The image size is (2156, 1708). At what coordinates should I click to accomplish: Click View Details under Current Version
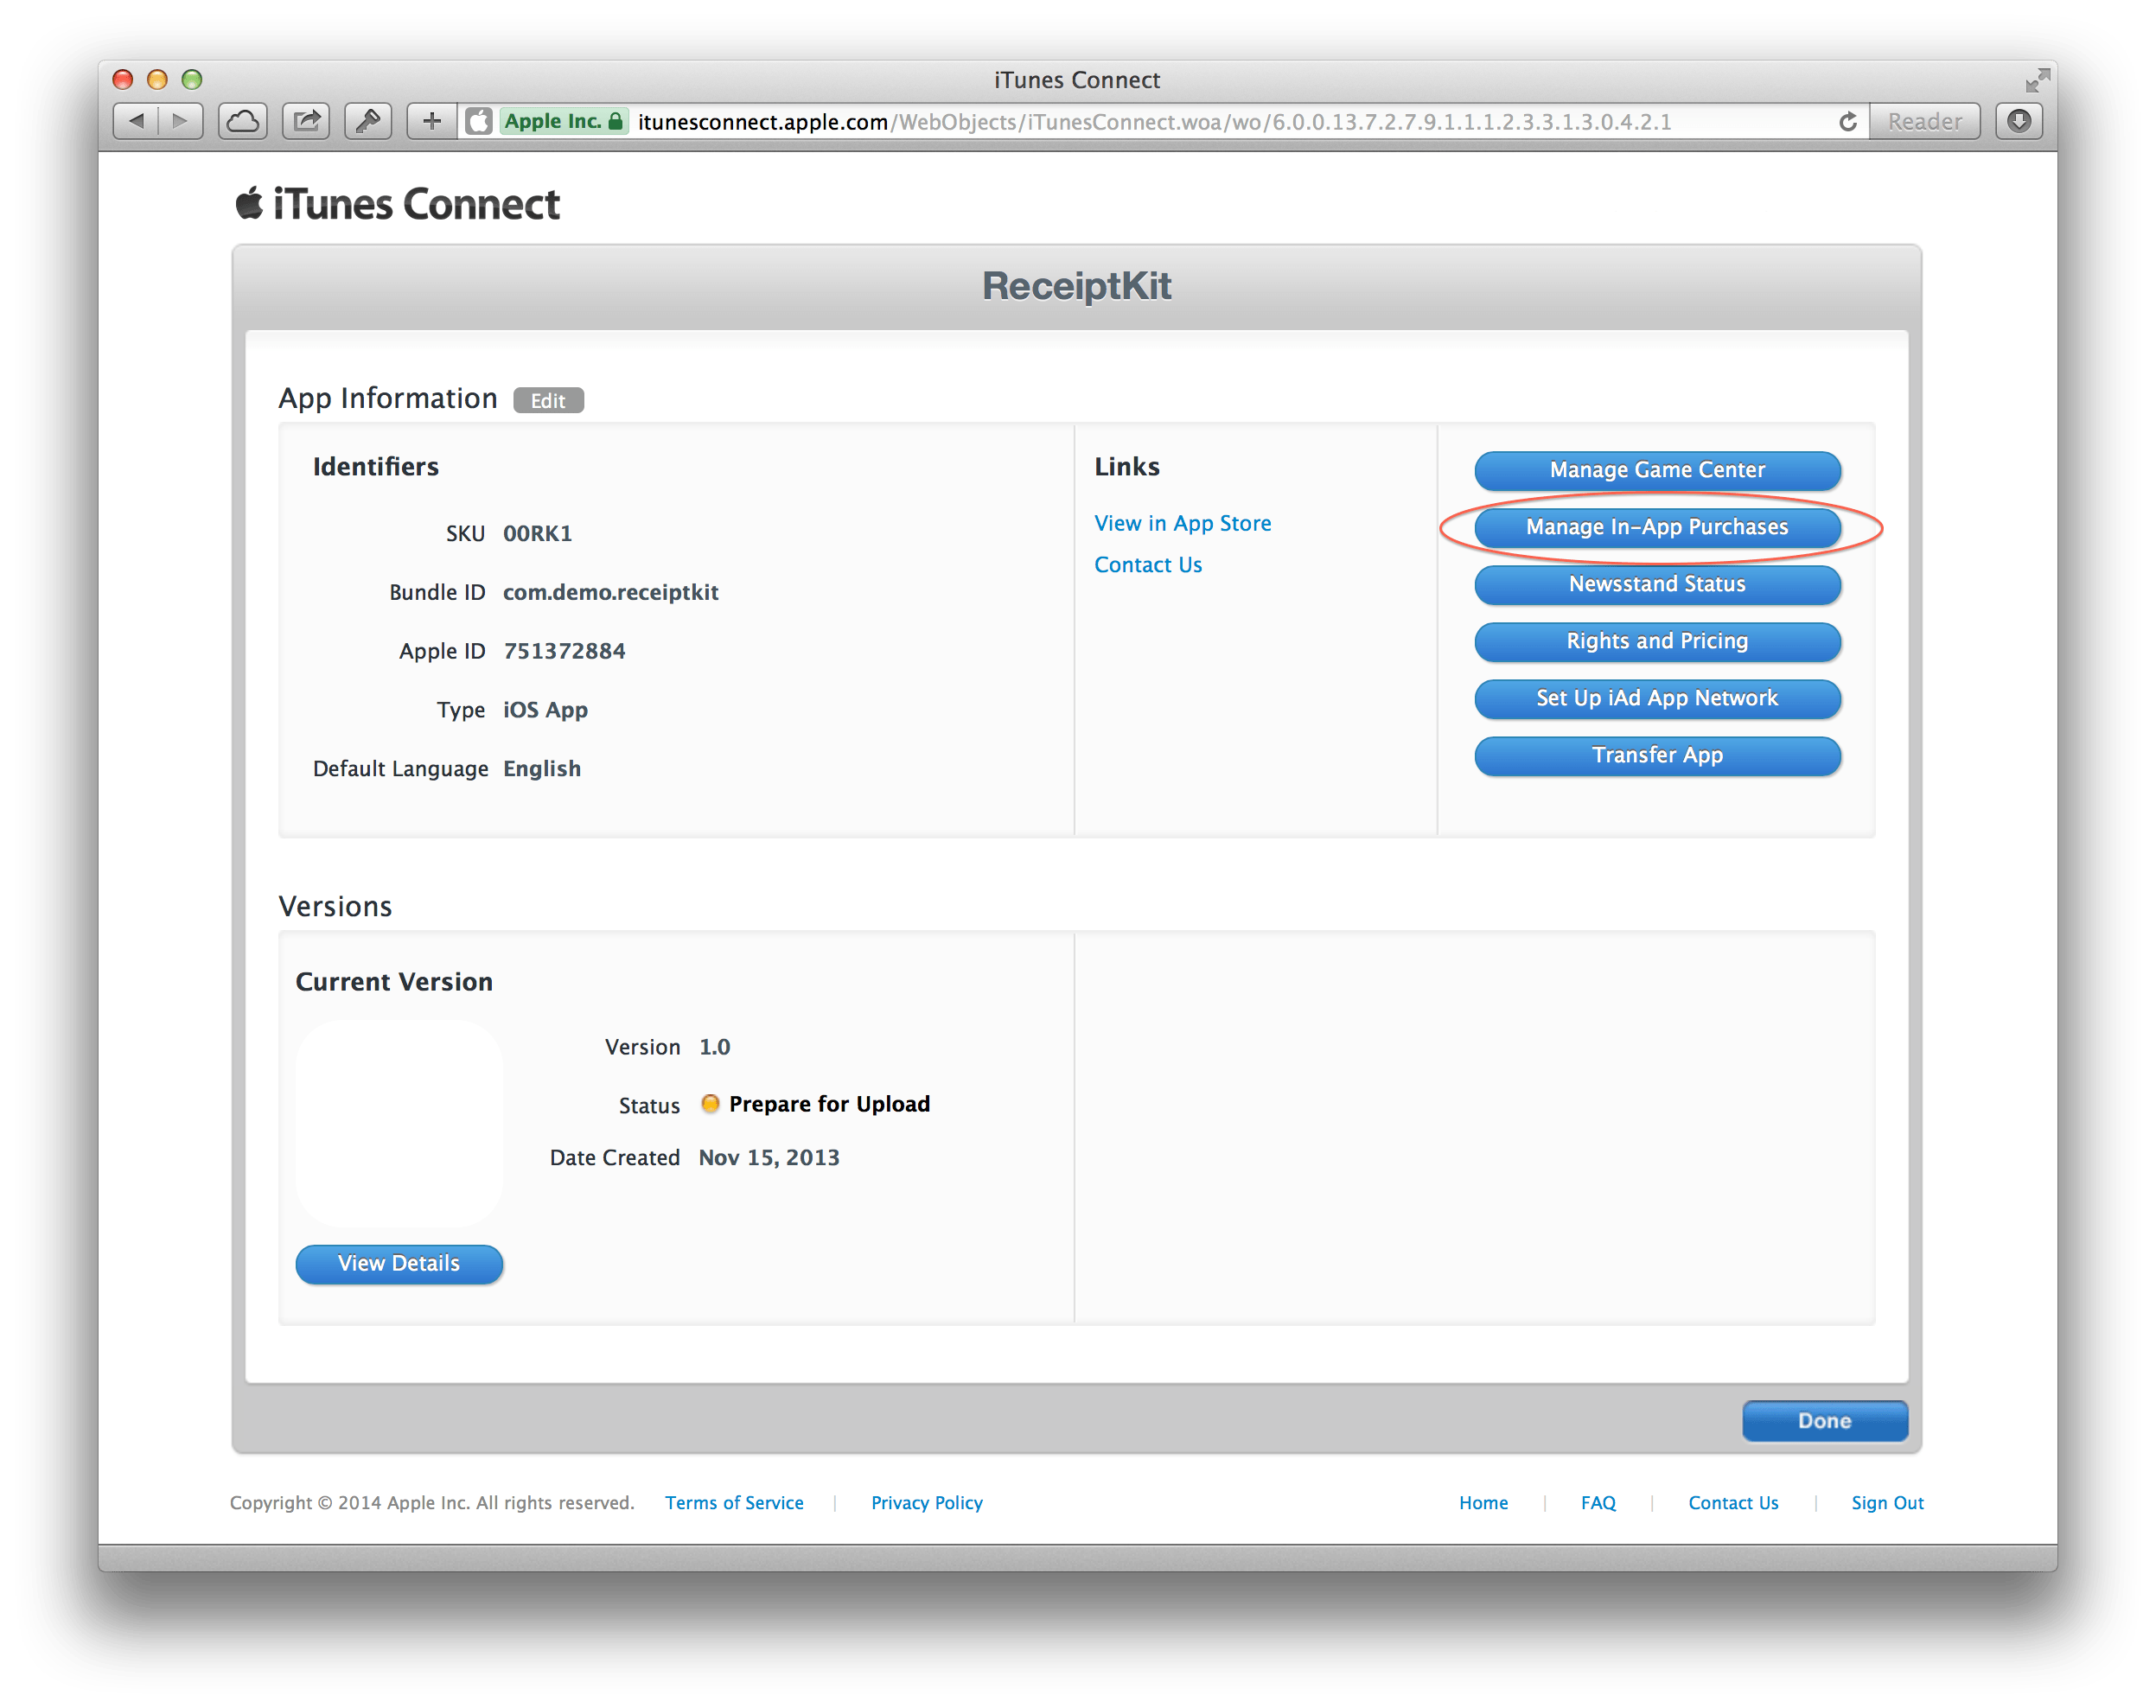399,1264
